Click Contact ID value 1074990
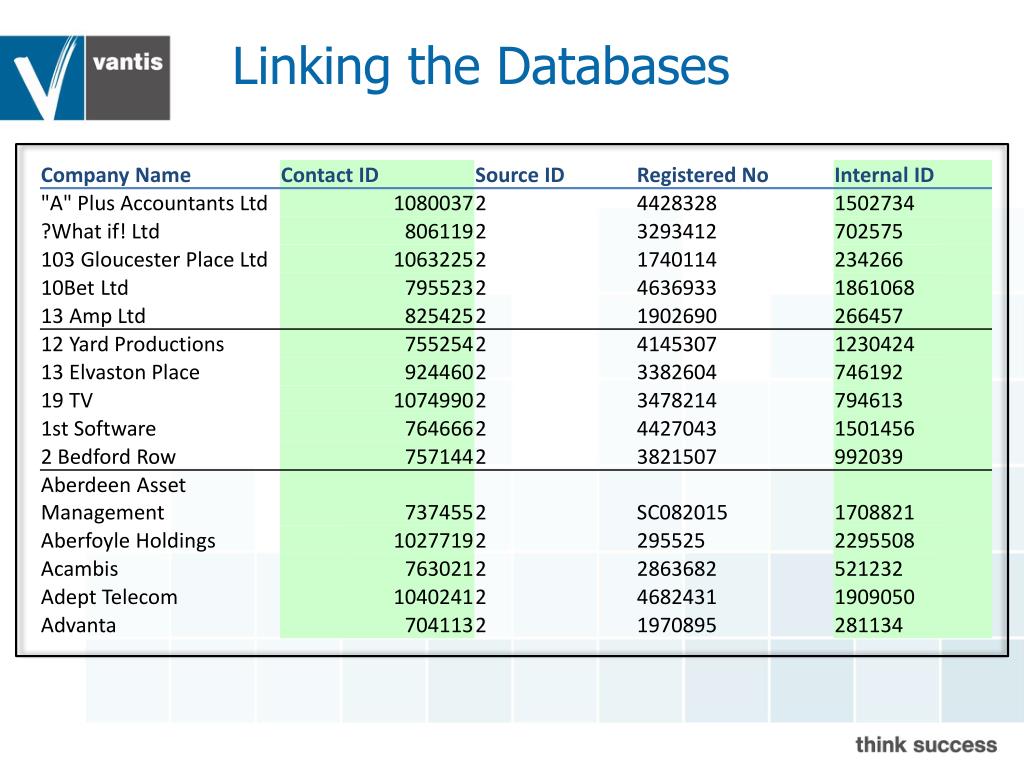This screenshot has width=1024, height=768. [x=433, y=400]
